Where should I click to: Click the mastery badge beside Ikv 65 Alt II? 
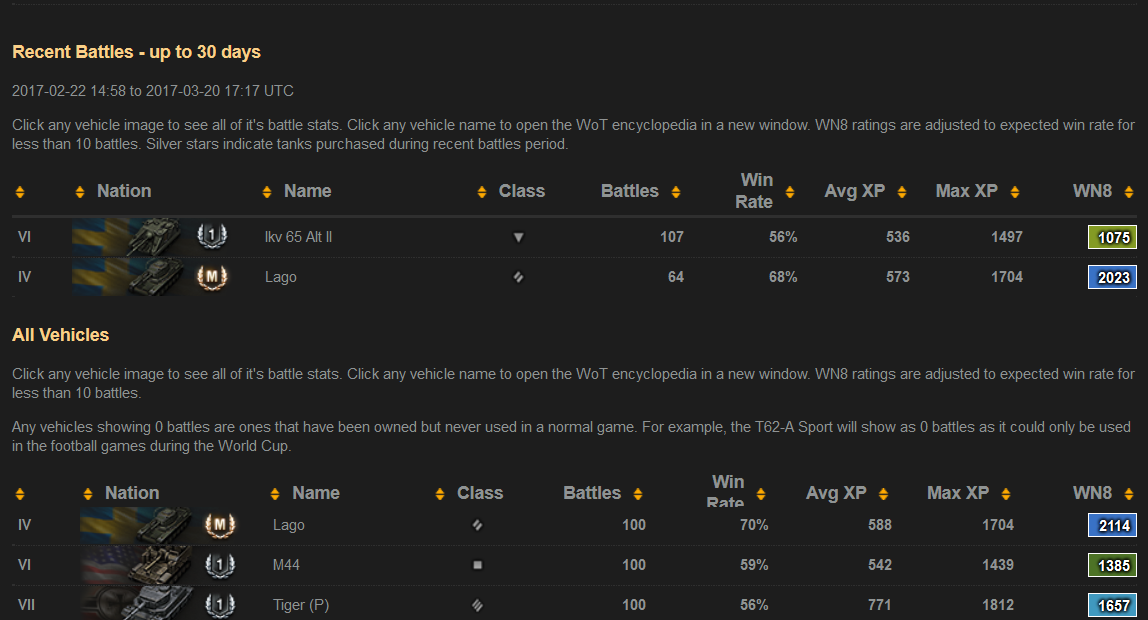[212, 237]
